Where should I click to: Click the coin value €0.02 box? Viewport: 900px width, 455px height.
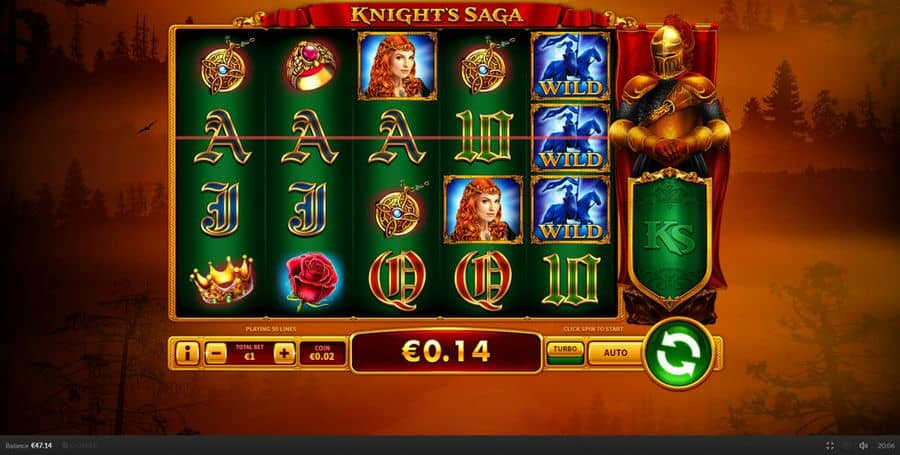pyautogui.click(x=323, y=353)
